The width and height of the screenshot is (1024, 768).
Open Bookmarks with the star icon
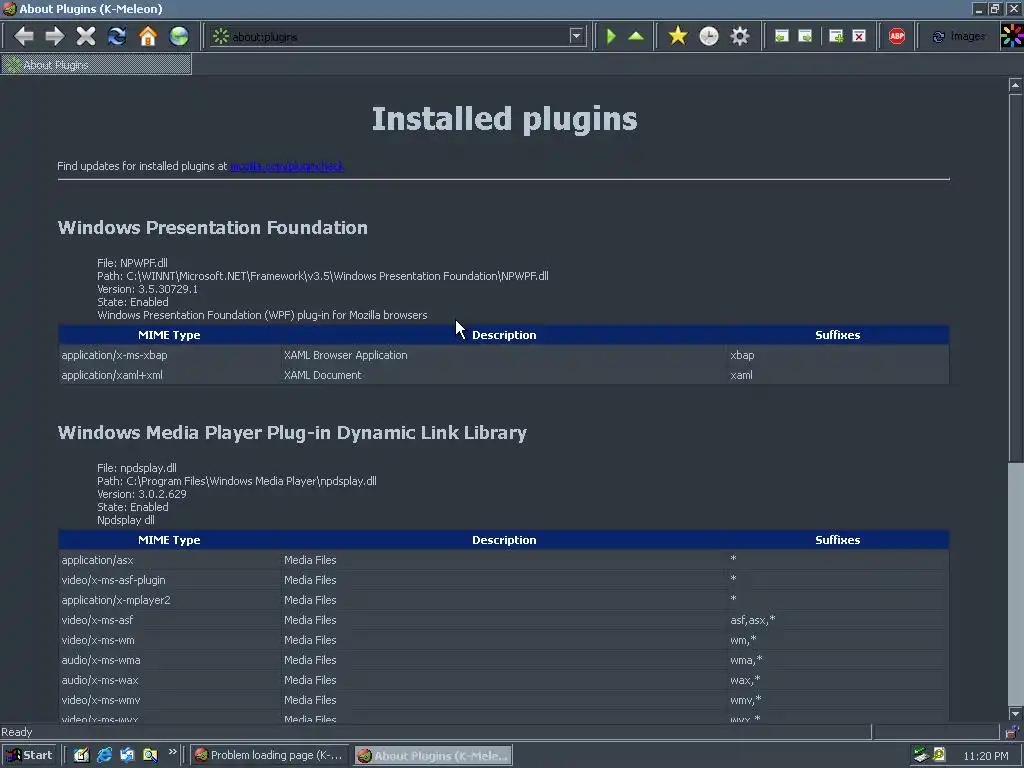click(x=678, y=36)
